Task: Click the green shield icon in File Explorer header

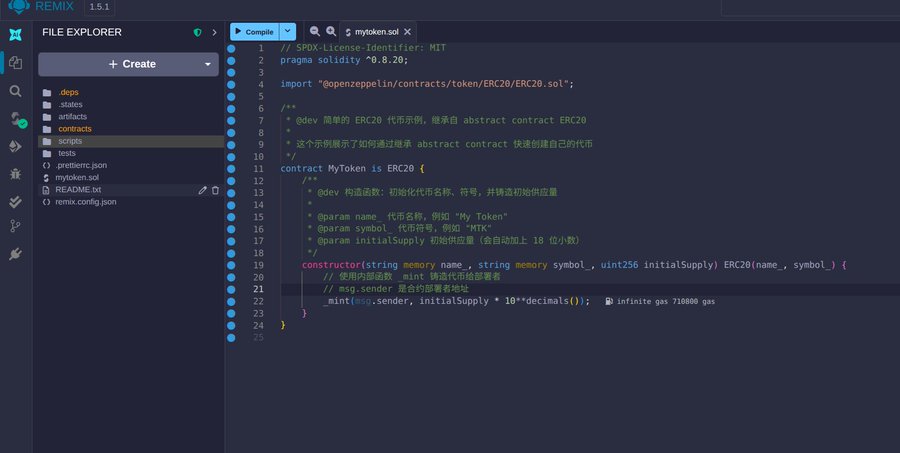Action: 197,33
